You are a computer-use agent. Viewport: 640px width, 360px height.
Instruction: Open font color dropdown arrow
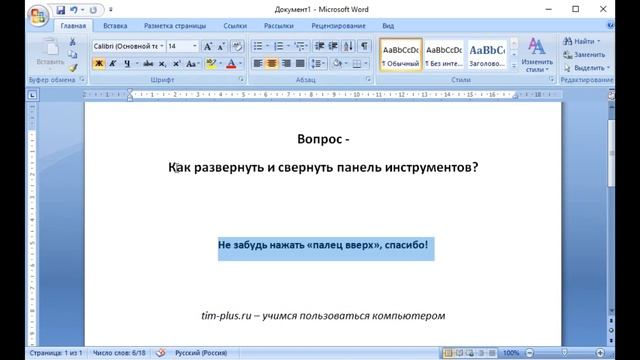(x=240, y=63)
